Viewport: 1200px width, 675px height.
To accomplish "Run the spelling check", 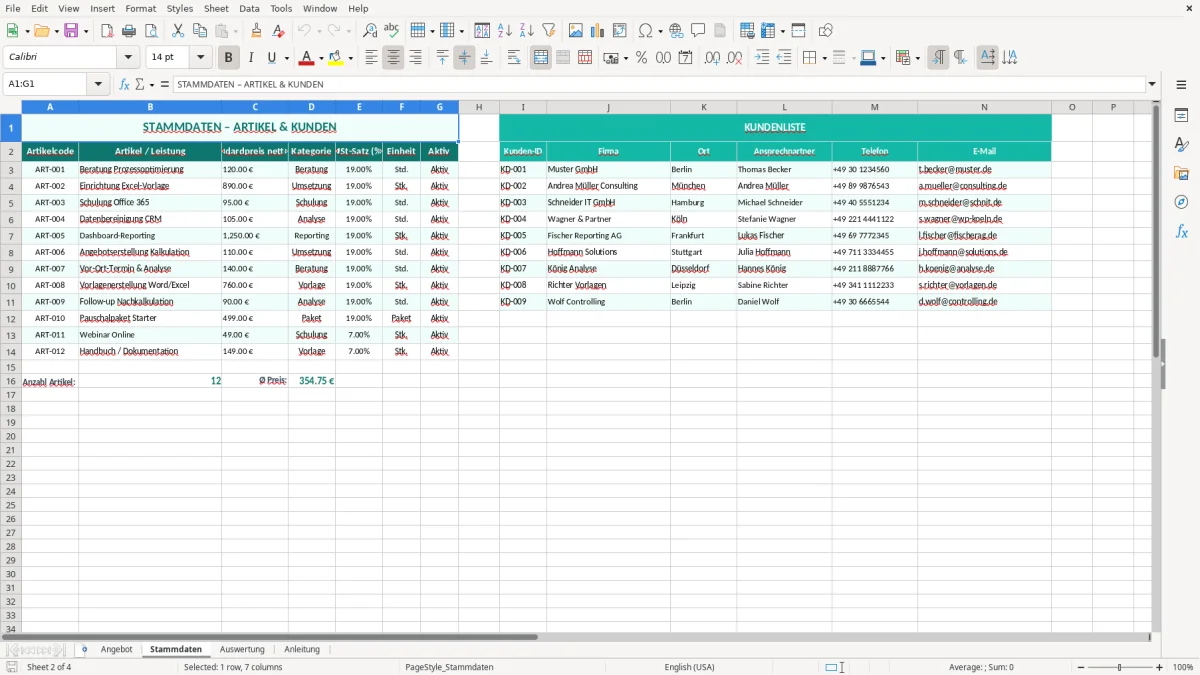I will coord(392,31).
